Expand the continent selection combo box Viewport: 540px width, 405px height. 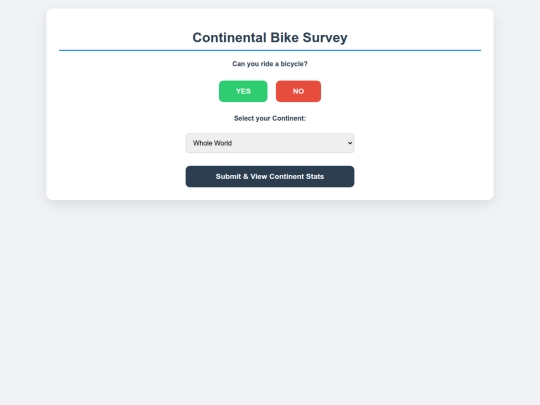pyautogui.click(x=270, y=143)
